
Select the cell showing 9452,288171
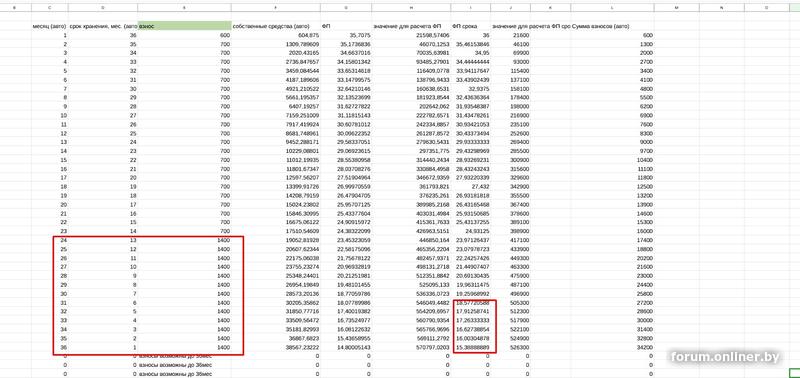tap(276, 143)
